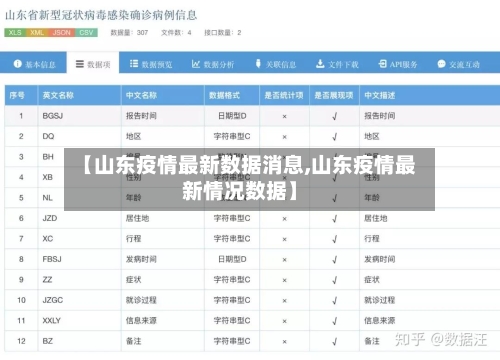
Task: Click the page title 山东省新型冠状病毒感染确诊病例信息
Action: (x=101, y=15)
